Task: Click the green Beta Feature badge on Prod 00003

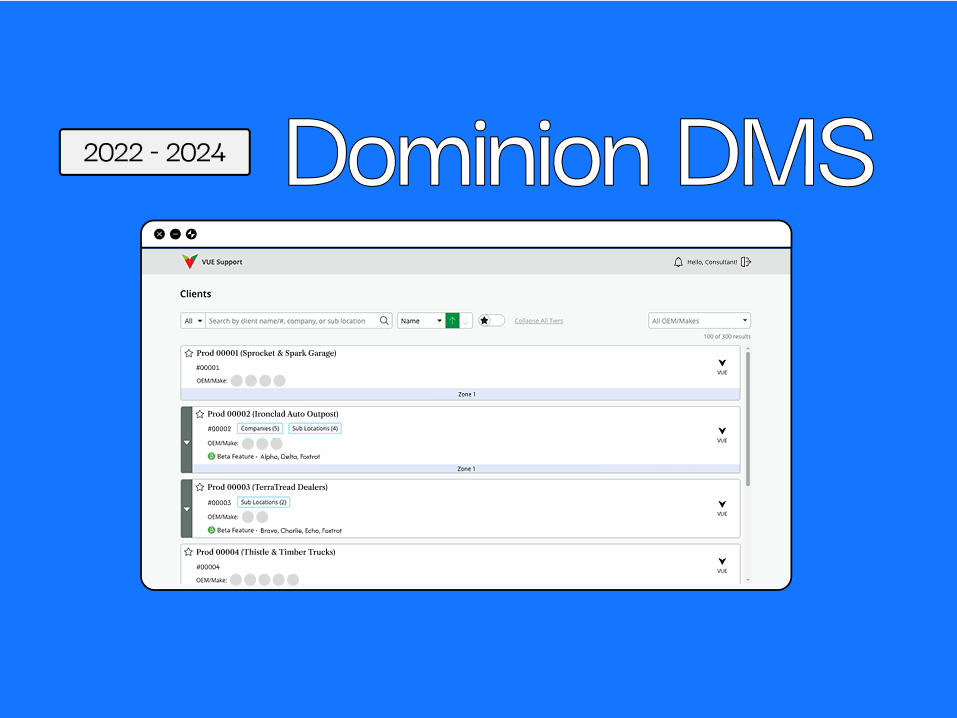Action: click(211, 530)
